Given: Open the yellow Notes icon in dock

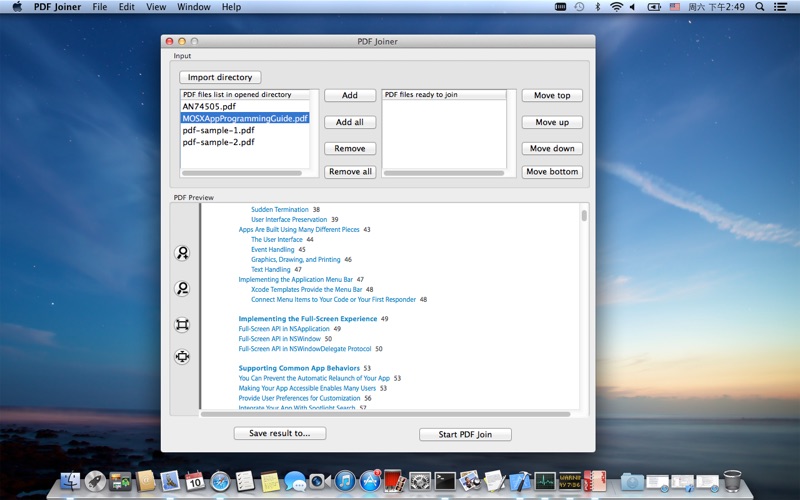Looking at the screenshot, I should click(x=270, y=481).
